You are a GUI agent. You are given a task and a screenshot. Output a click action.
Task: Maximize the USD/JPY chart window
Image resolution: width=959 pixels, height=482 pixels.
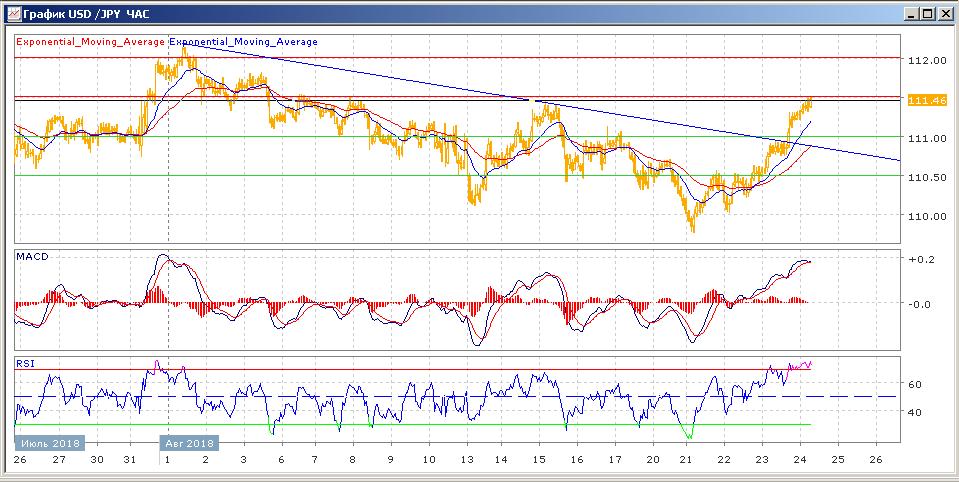point(927,13)
